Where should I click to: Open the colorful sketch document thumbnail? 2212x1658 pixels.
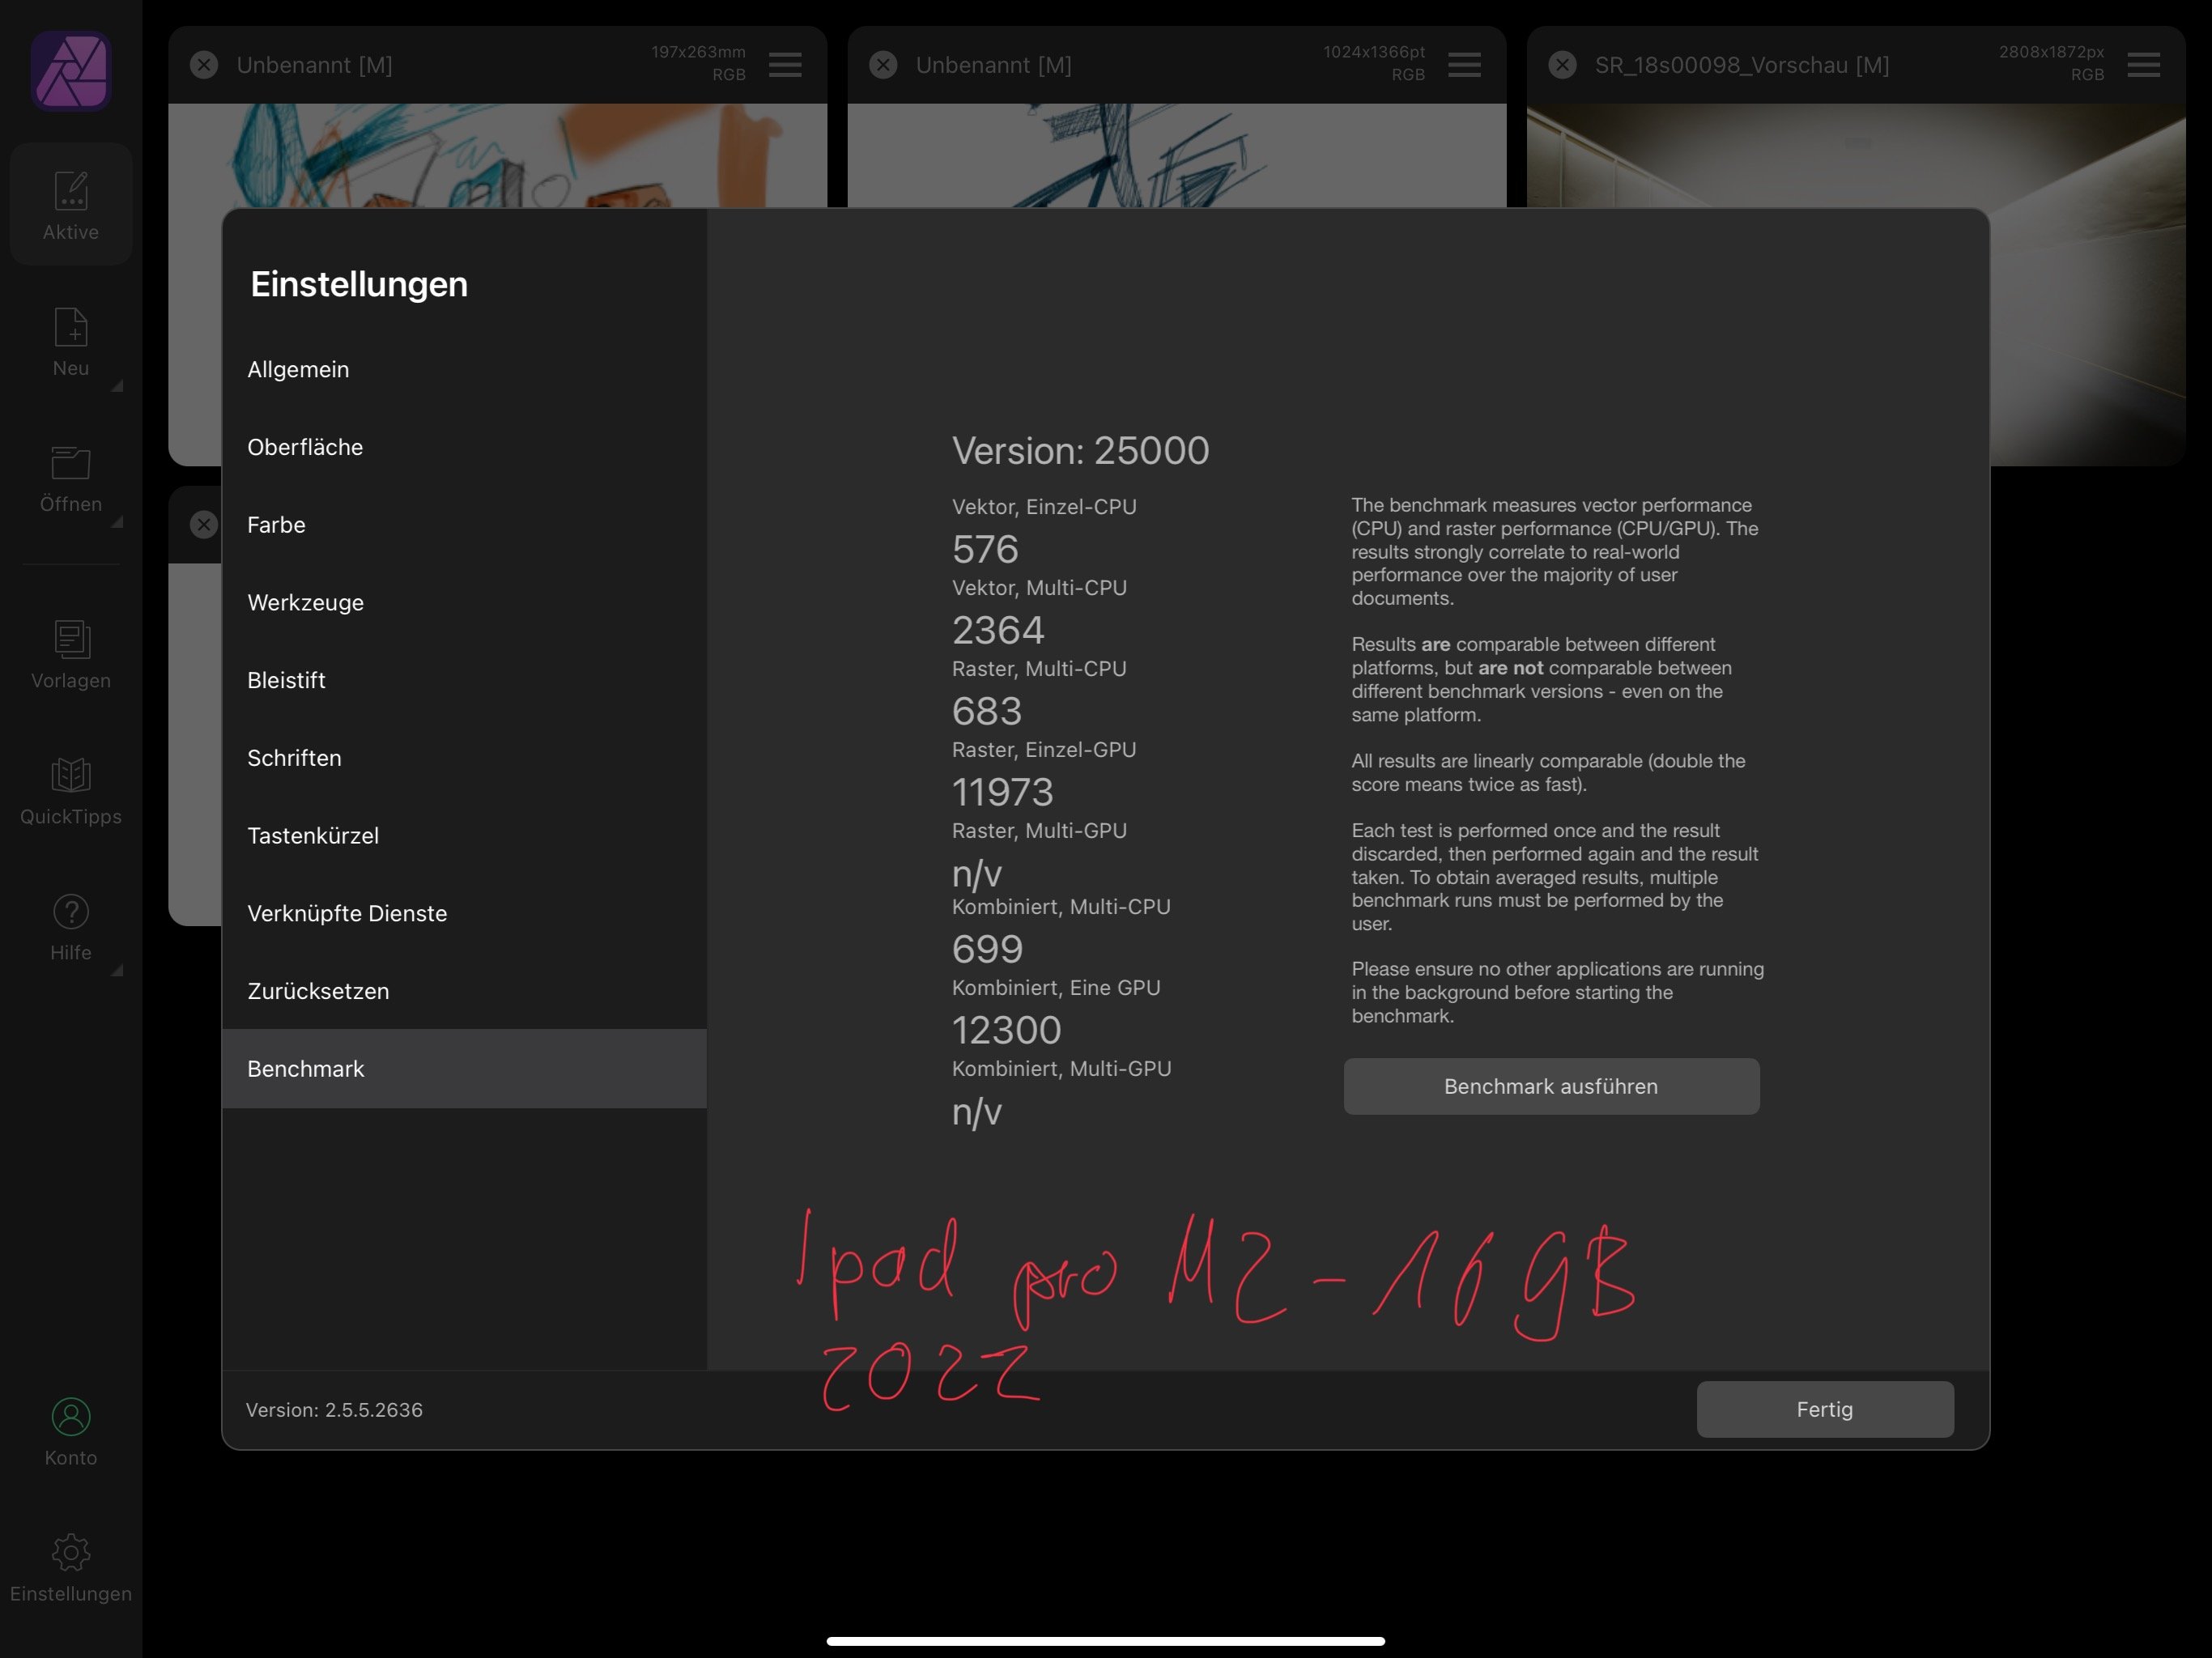tap(497, 156)
